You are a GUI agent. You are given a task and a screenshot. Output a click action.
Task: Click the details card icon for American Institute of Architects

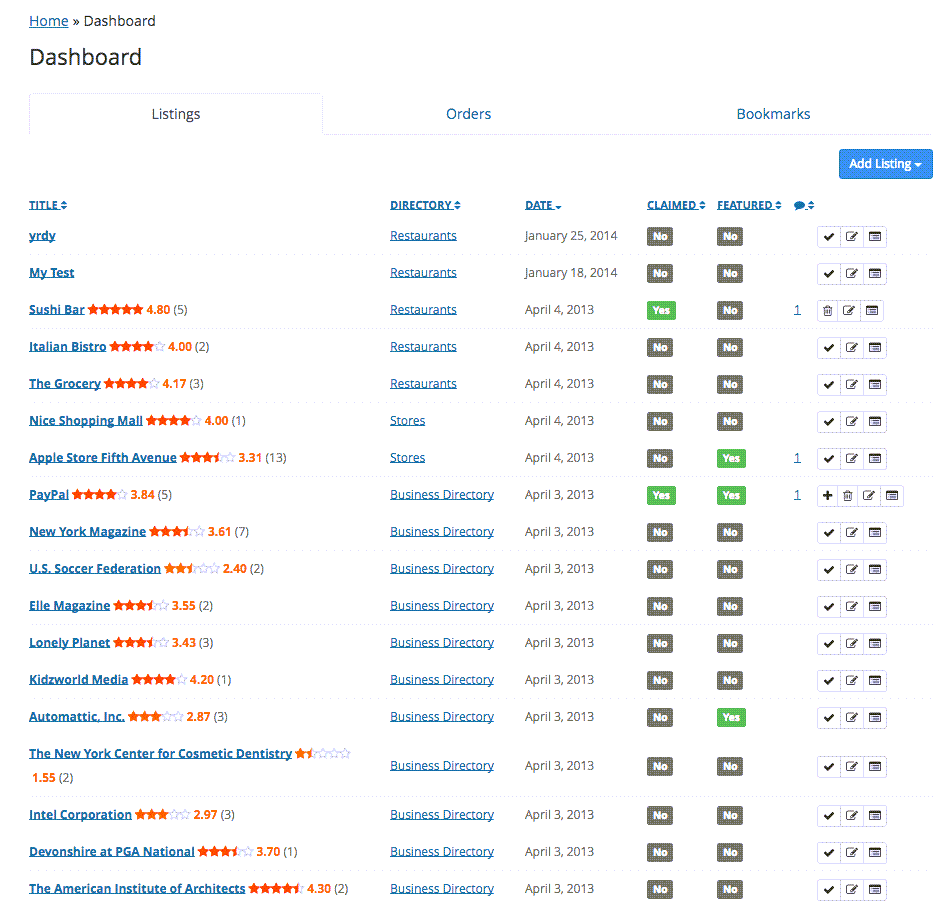click(875, 889)
